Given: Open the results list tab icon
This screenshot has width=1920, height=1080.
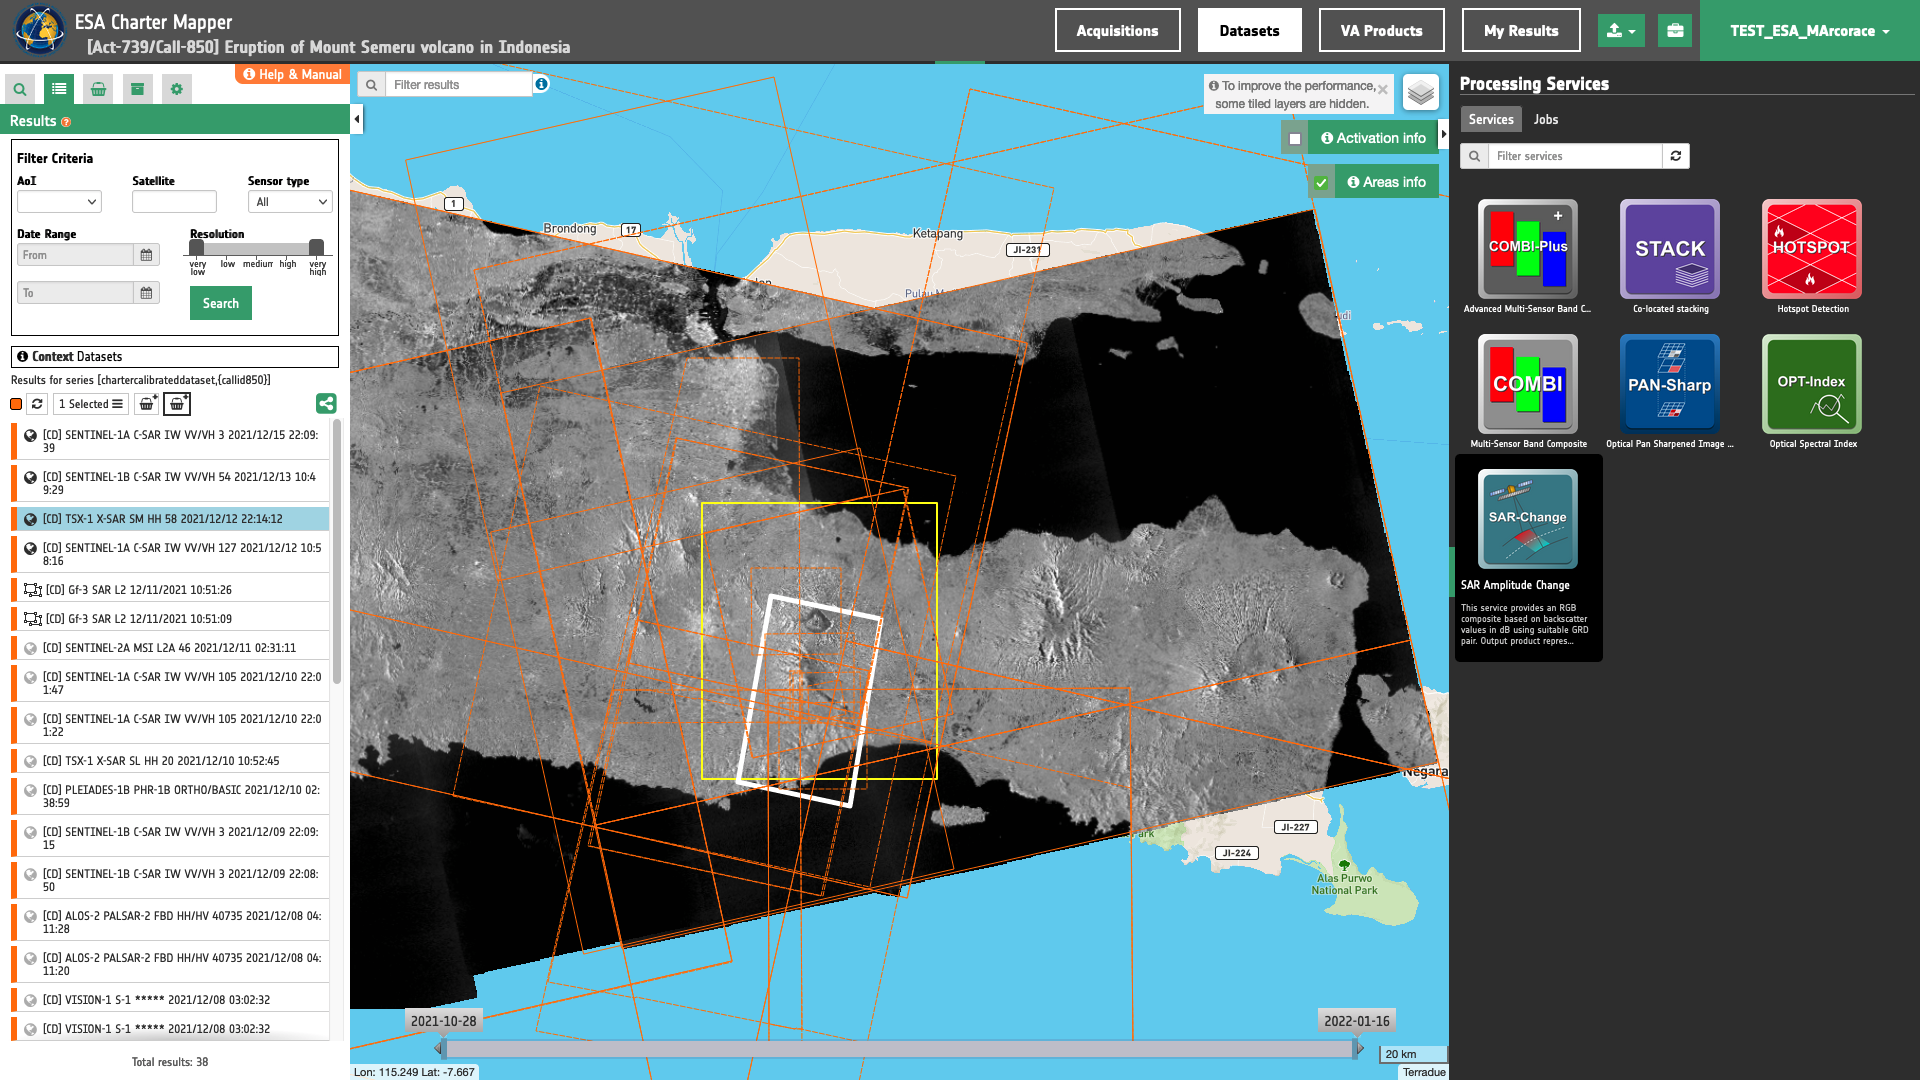Looking at the screenshot, I should [59, 89].
